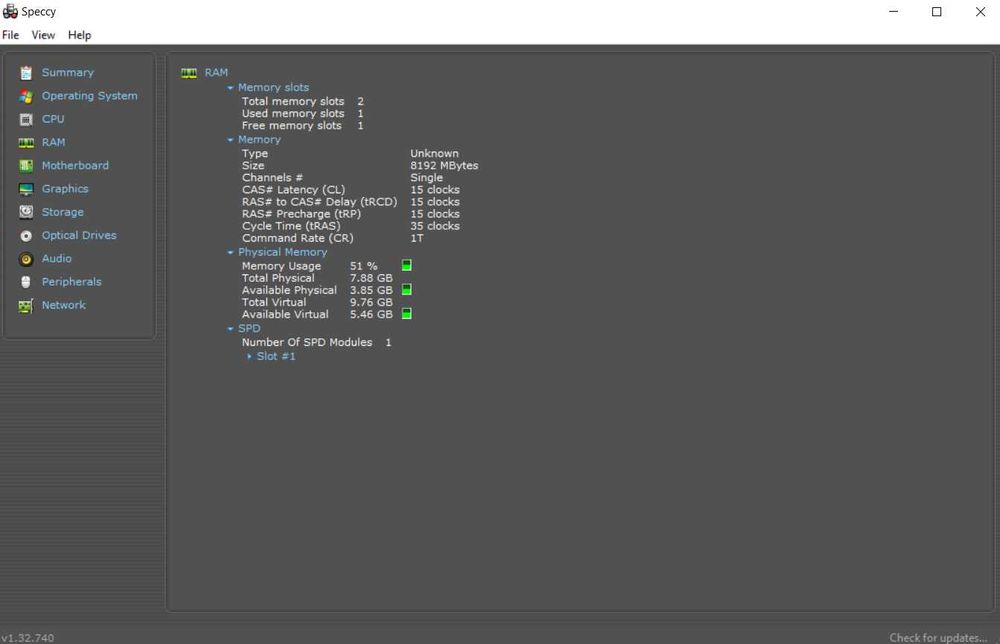This screenshot has width=1000, height=644.
Task: Click the Channels # Single value
Action: (x=426, y=178)
